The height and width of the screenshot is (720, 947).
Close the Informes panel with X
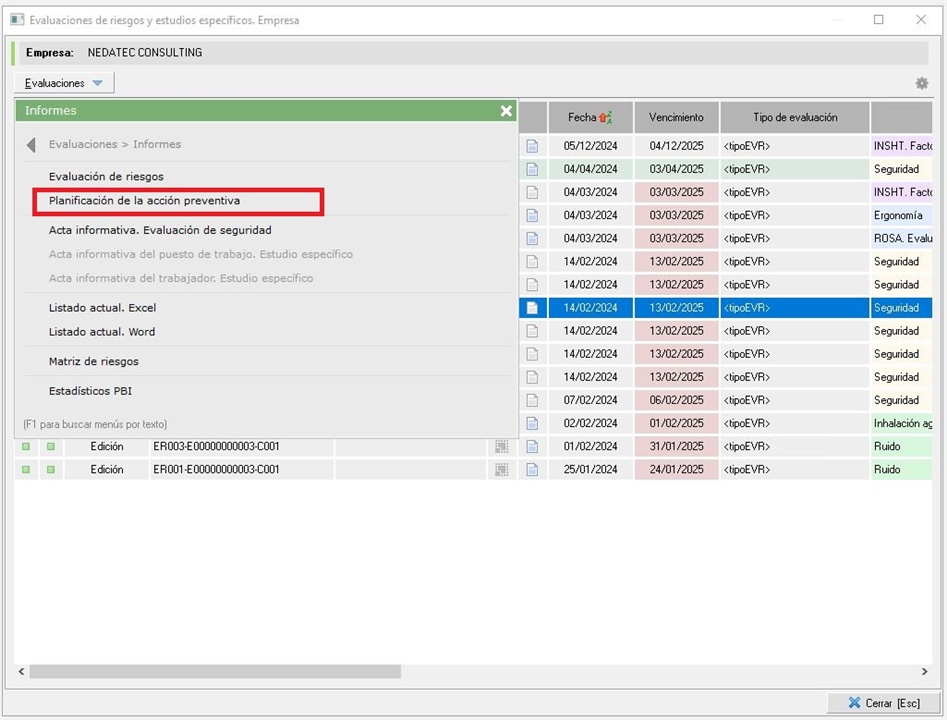coord(506,111)
